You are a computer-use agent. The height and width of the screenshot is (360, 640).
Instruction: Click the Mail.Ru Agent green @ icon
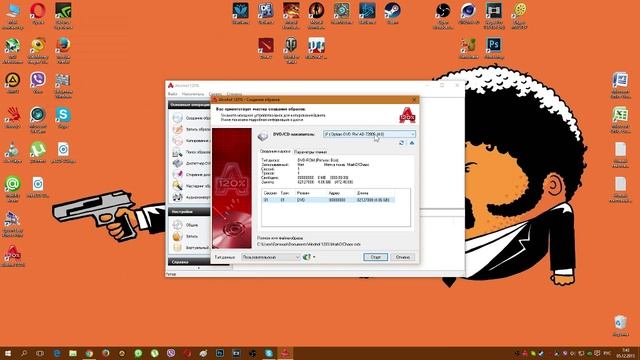click(13, 189)
